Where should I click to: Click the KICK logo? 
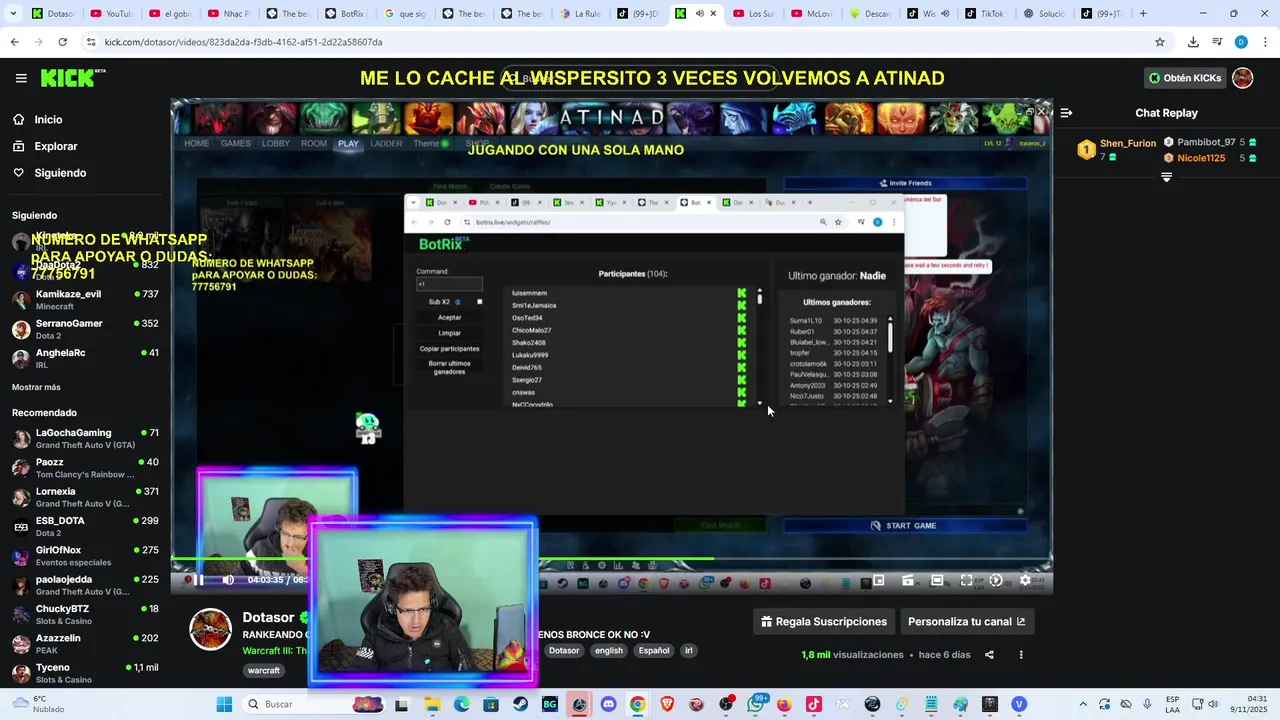73,78
